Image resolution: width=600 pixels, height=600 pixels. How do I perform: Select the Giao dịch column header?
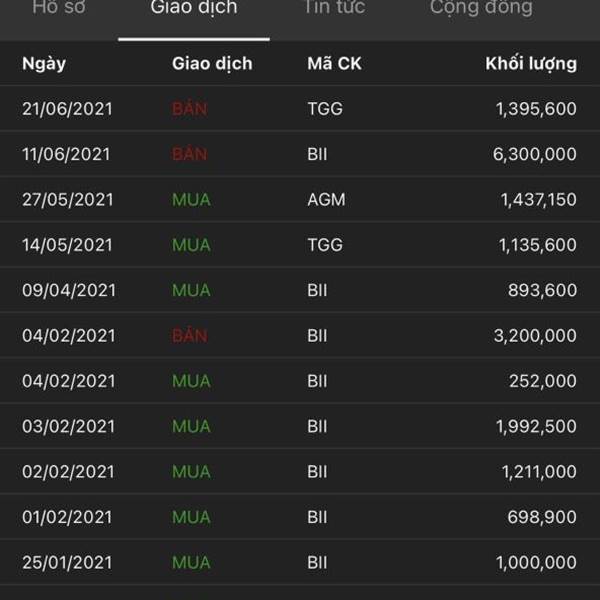212,64
